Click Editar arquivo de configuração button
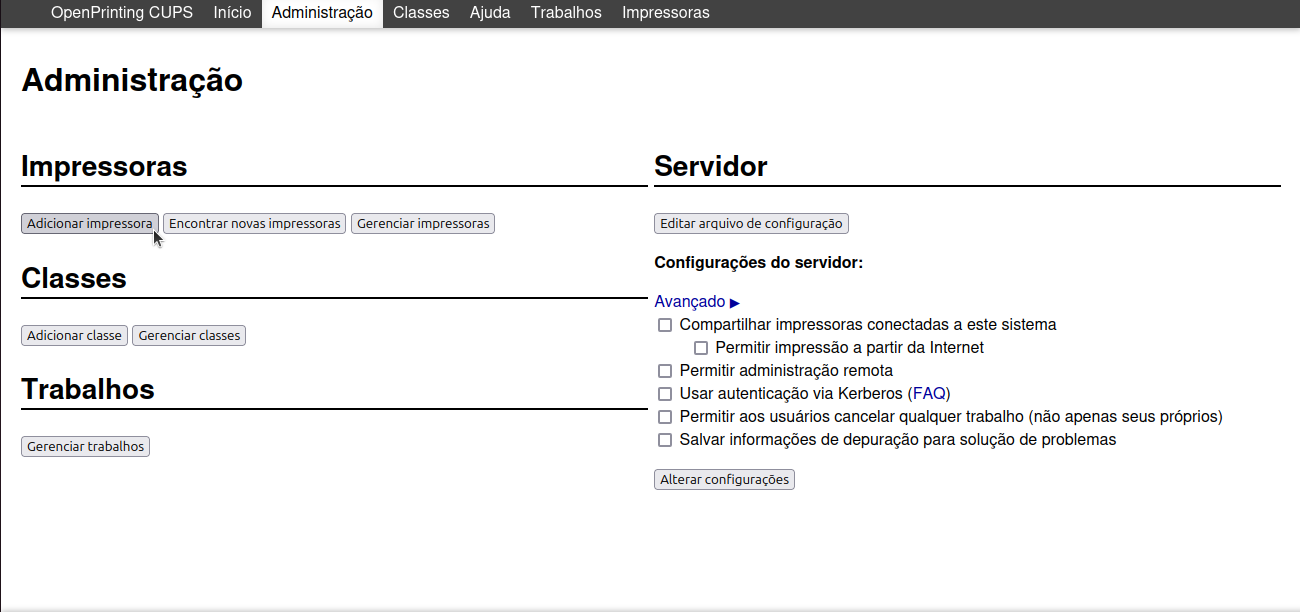 (x=752, y=224)
